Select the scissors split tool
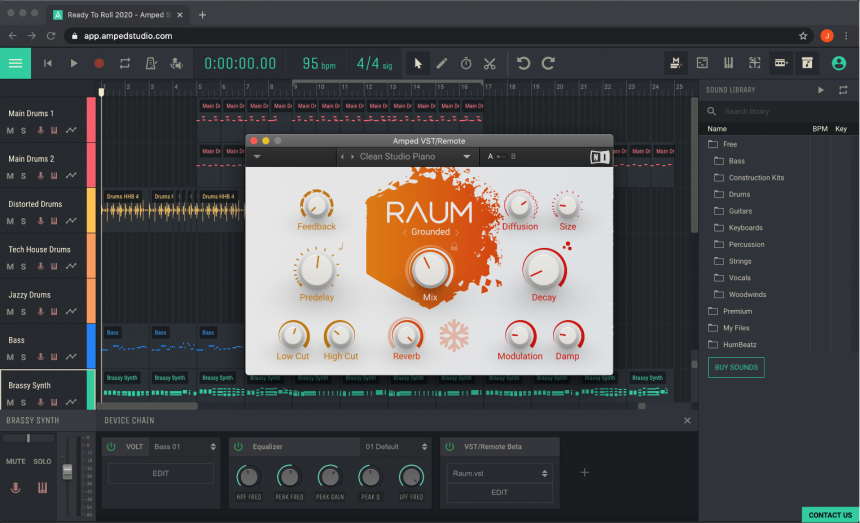Image resolution: width=860 pixels, height=523 pixels. [490, 64]
